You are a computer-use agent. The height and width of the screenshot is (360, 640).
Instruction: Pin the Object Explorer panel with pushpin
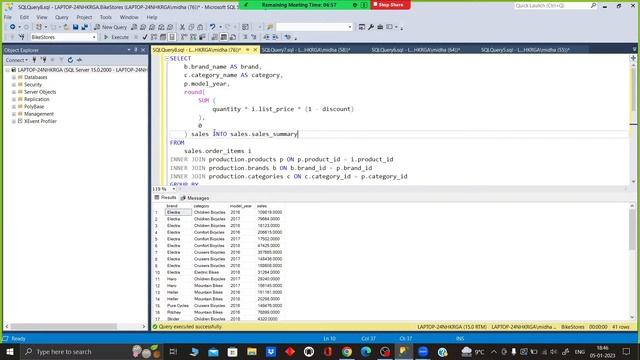pyautogui.click(x=136, y=50)
